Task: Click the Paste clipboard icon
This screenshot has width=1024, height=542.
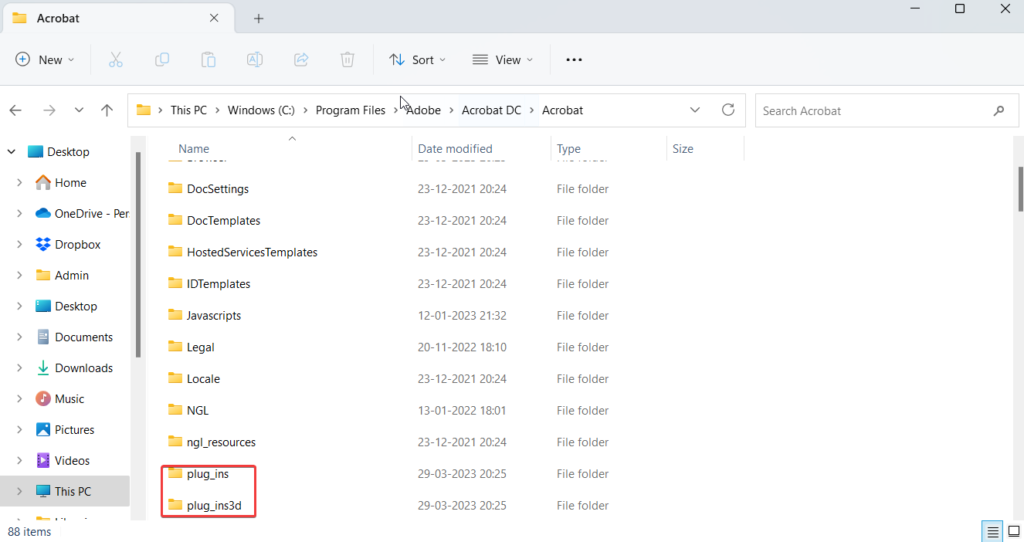Action: [x=208, y=60]
